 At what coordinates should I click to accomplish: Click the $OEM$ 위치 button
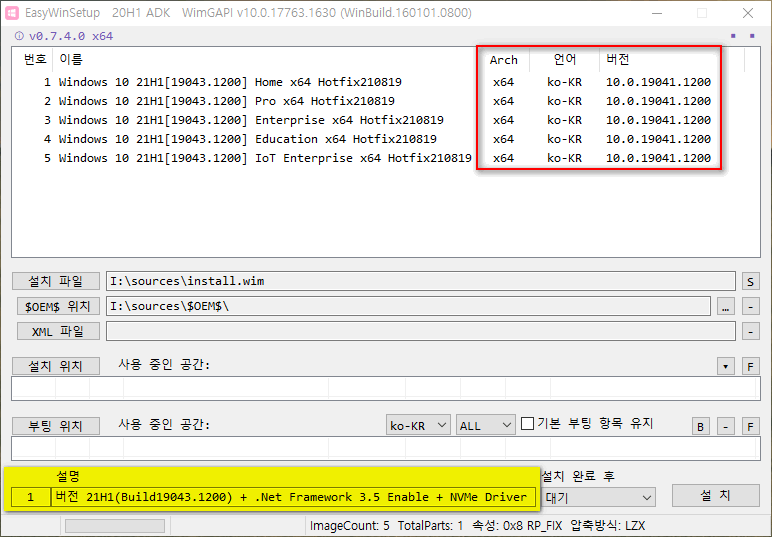(x=58, y=306)
